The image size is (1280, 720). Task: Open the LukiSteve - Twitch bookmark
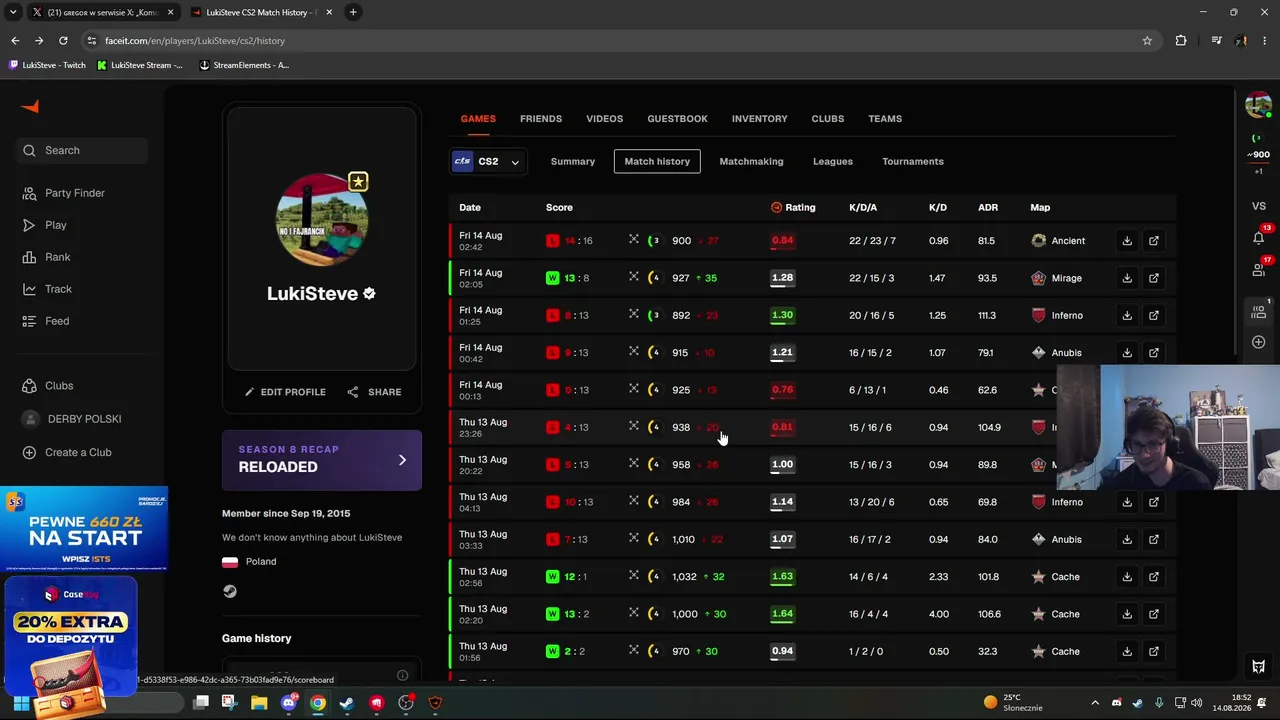(48, 65)
